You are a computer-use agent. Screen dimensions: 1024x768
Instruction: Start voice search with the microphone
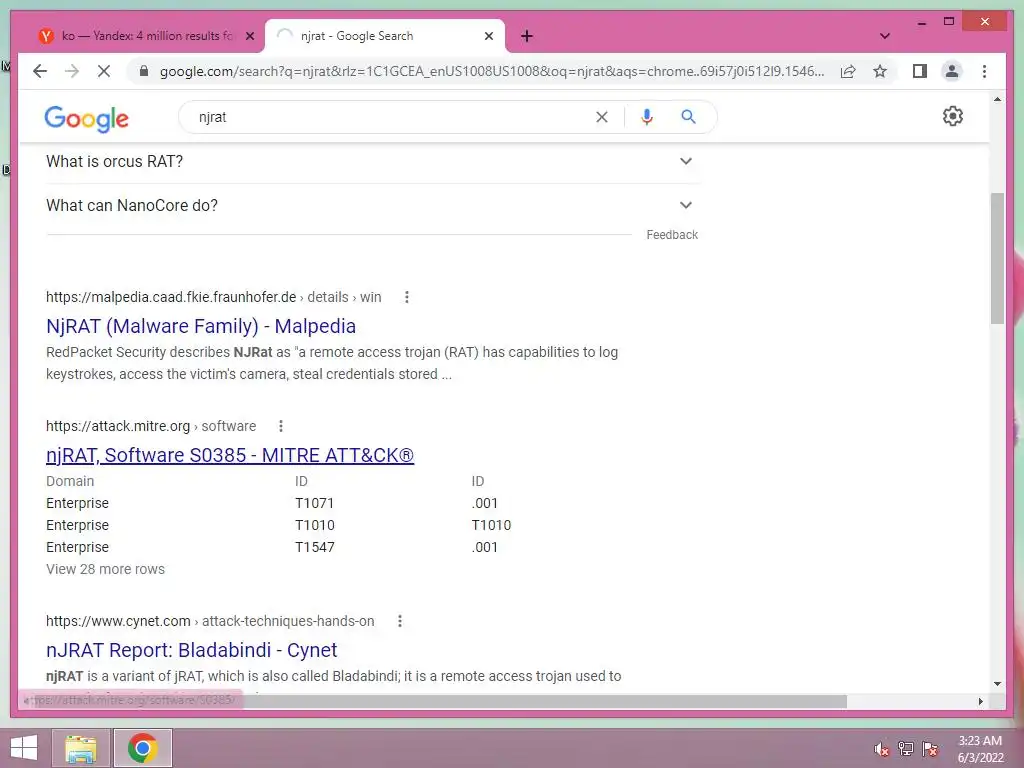[647, 117]
